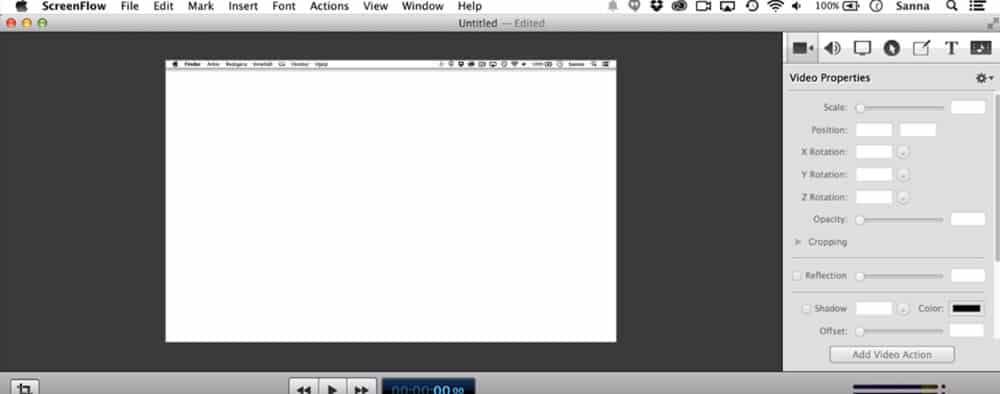Open the Audio Properties tab icon
This screenshot has height=394, width=1000.
tap(832, 48)
